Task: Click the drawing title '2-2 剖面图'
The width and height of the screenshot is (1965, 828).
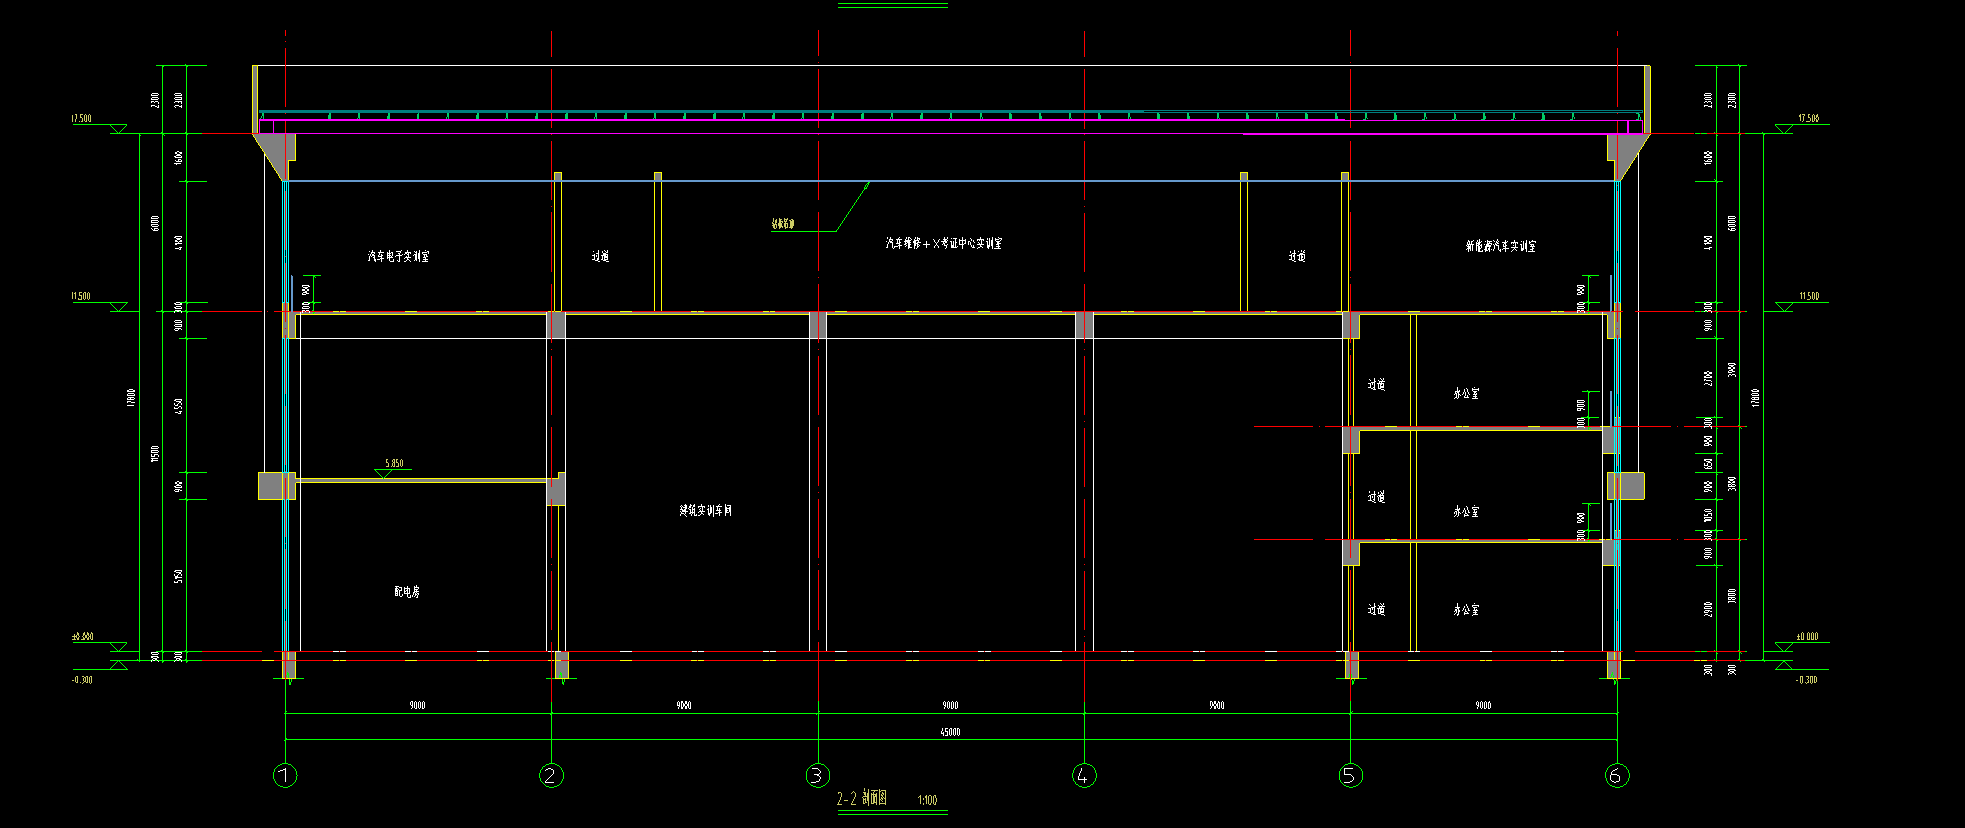Action: [x=862, y=799]
